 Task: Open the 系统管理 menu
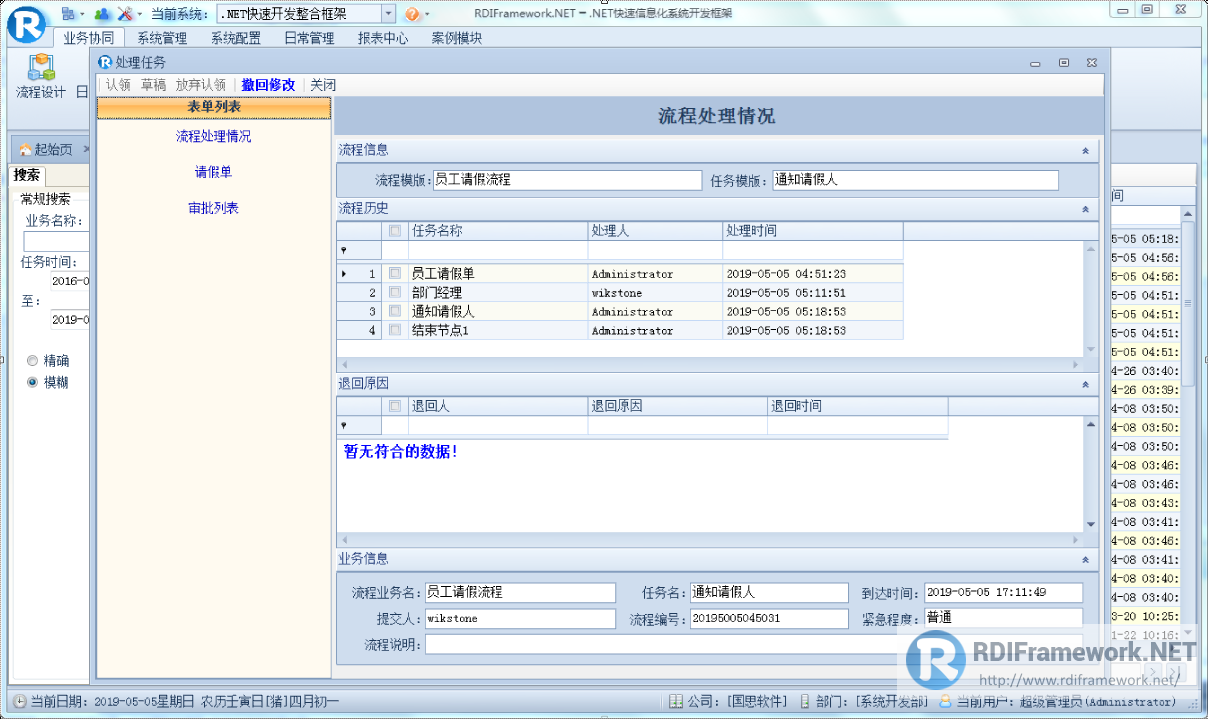(161, 37)
